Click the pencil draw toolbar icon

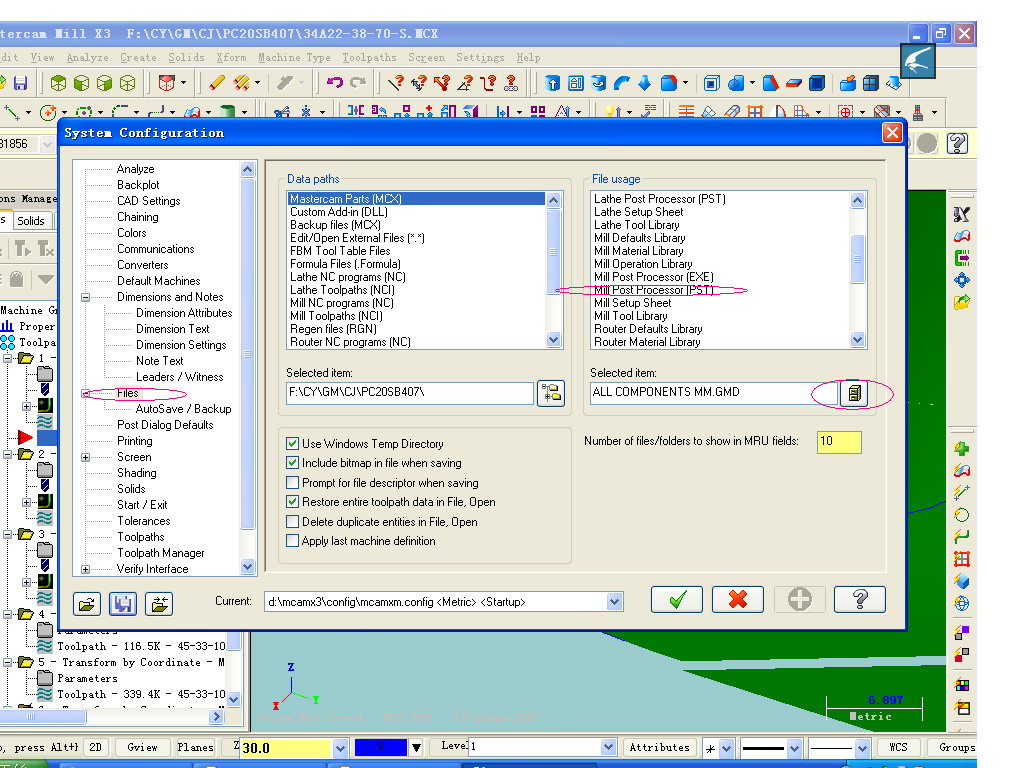point(217,83)
